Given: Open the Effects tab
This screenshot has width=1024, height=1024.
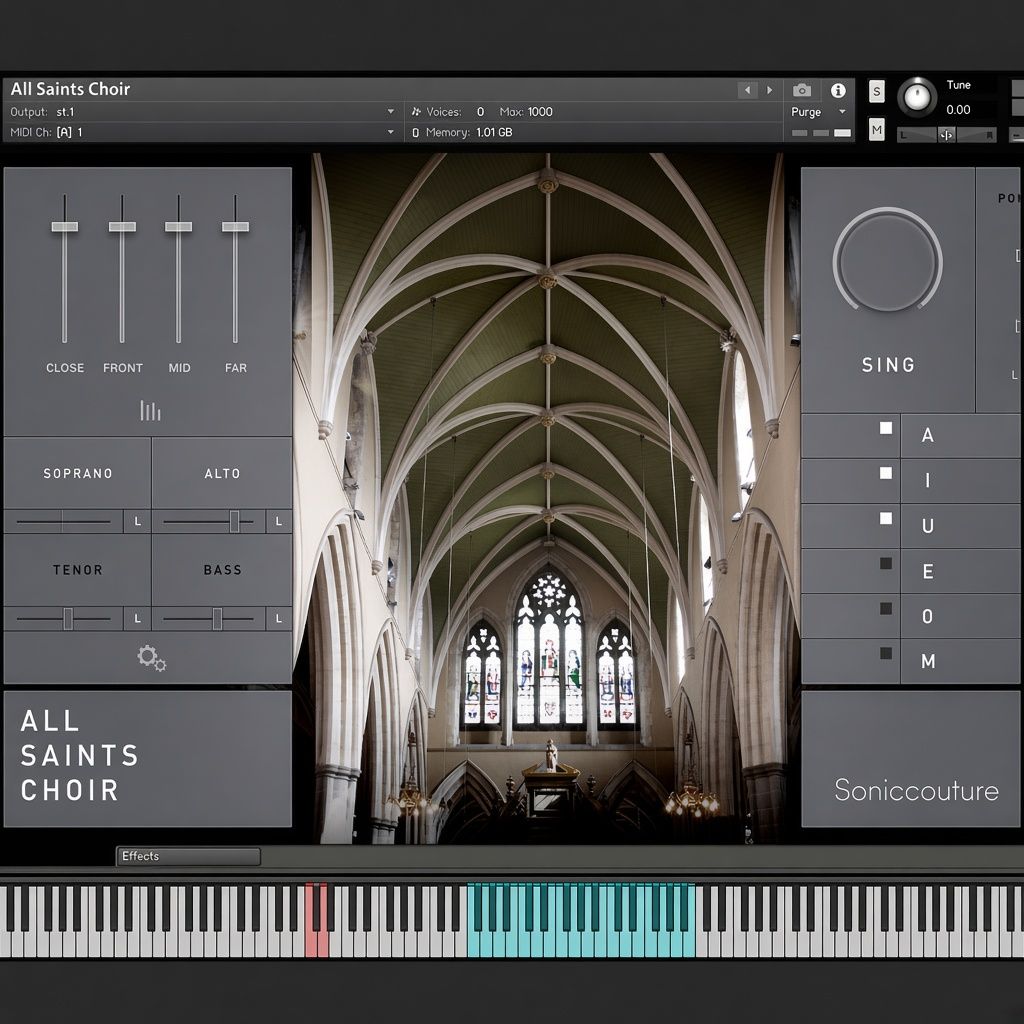Looking at the screenshot, I should click(188, 856).
